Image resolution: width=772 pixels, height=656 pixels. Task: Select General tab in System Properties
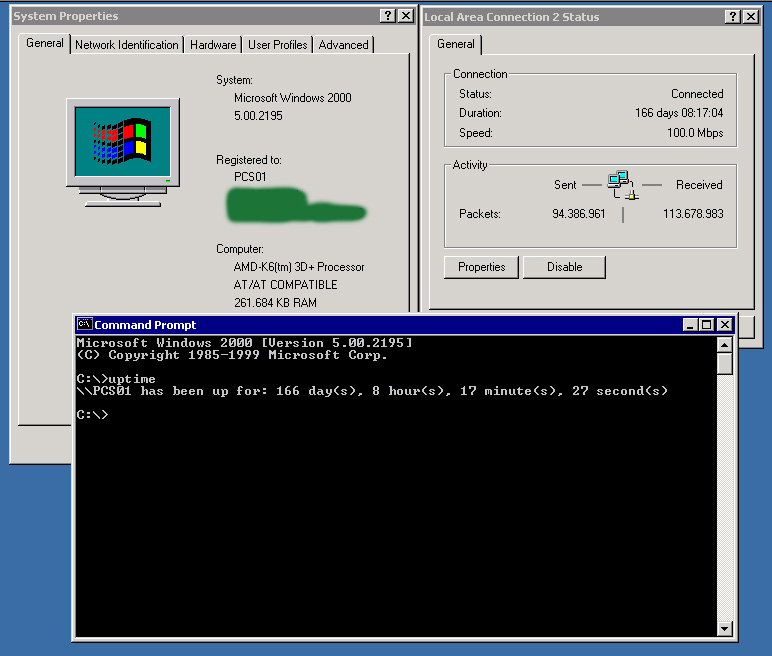point(45,43)
